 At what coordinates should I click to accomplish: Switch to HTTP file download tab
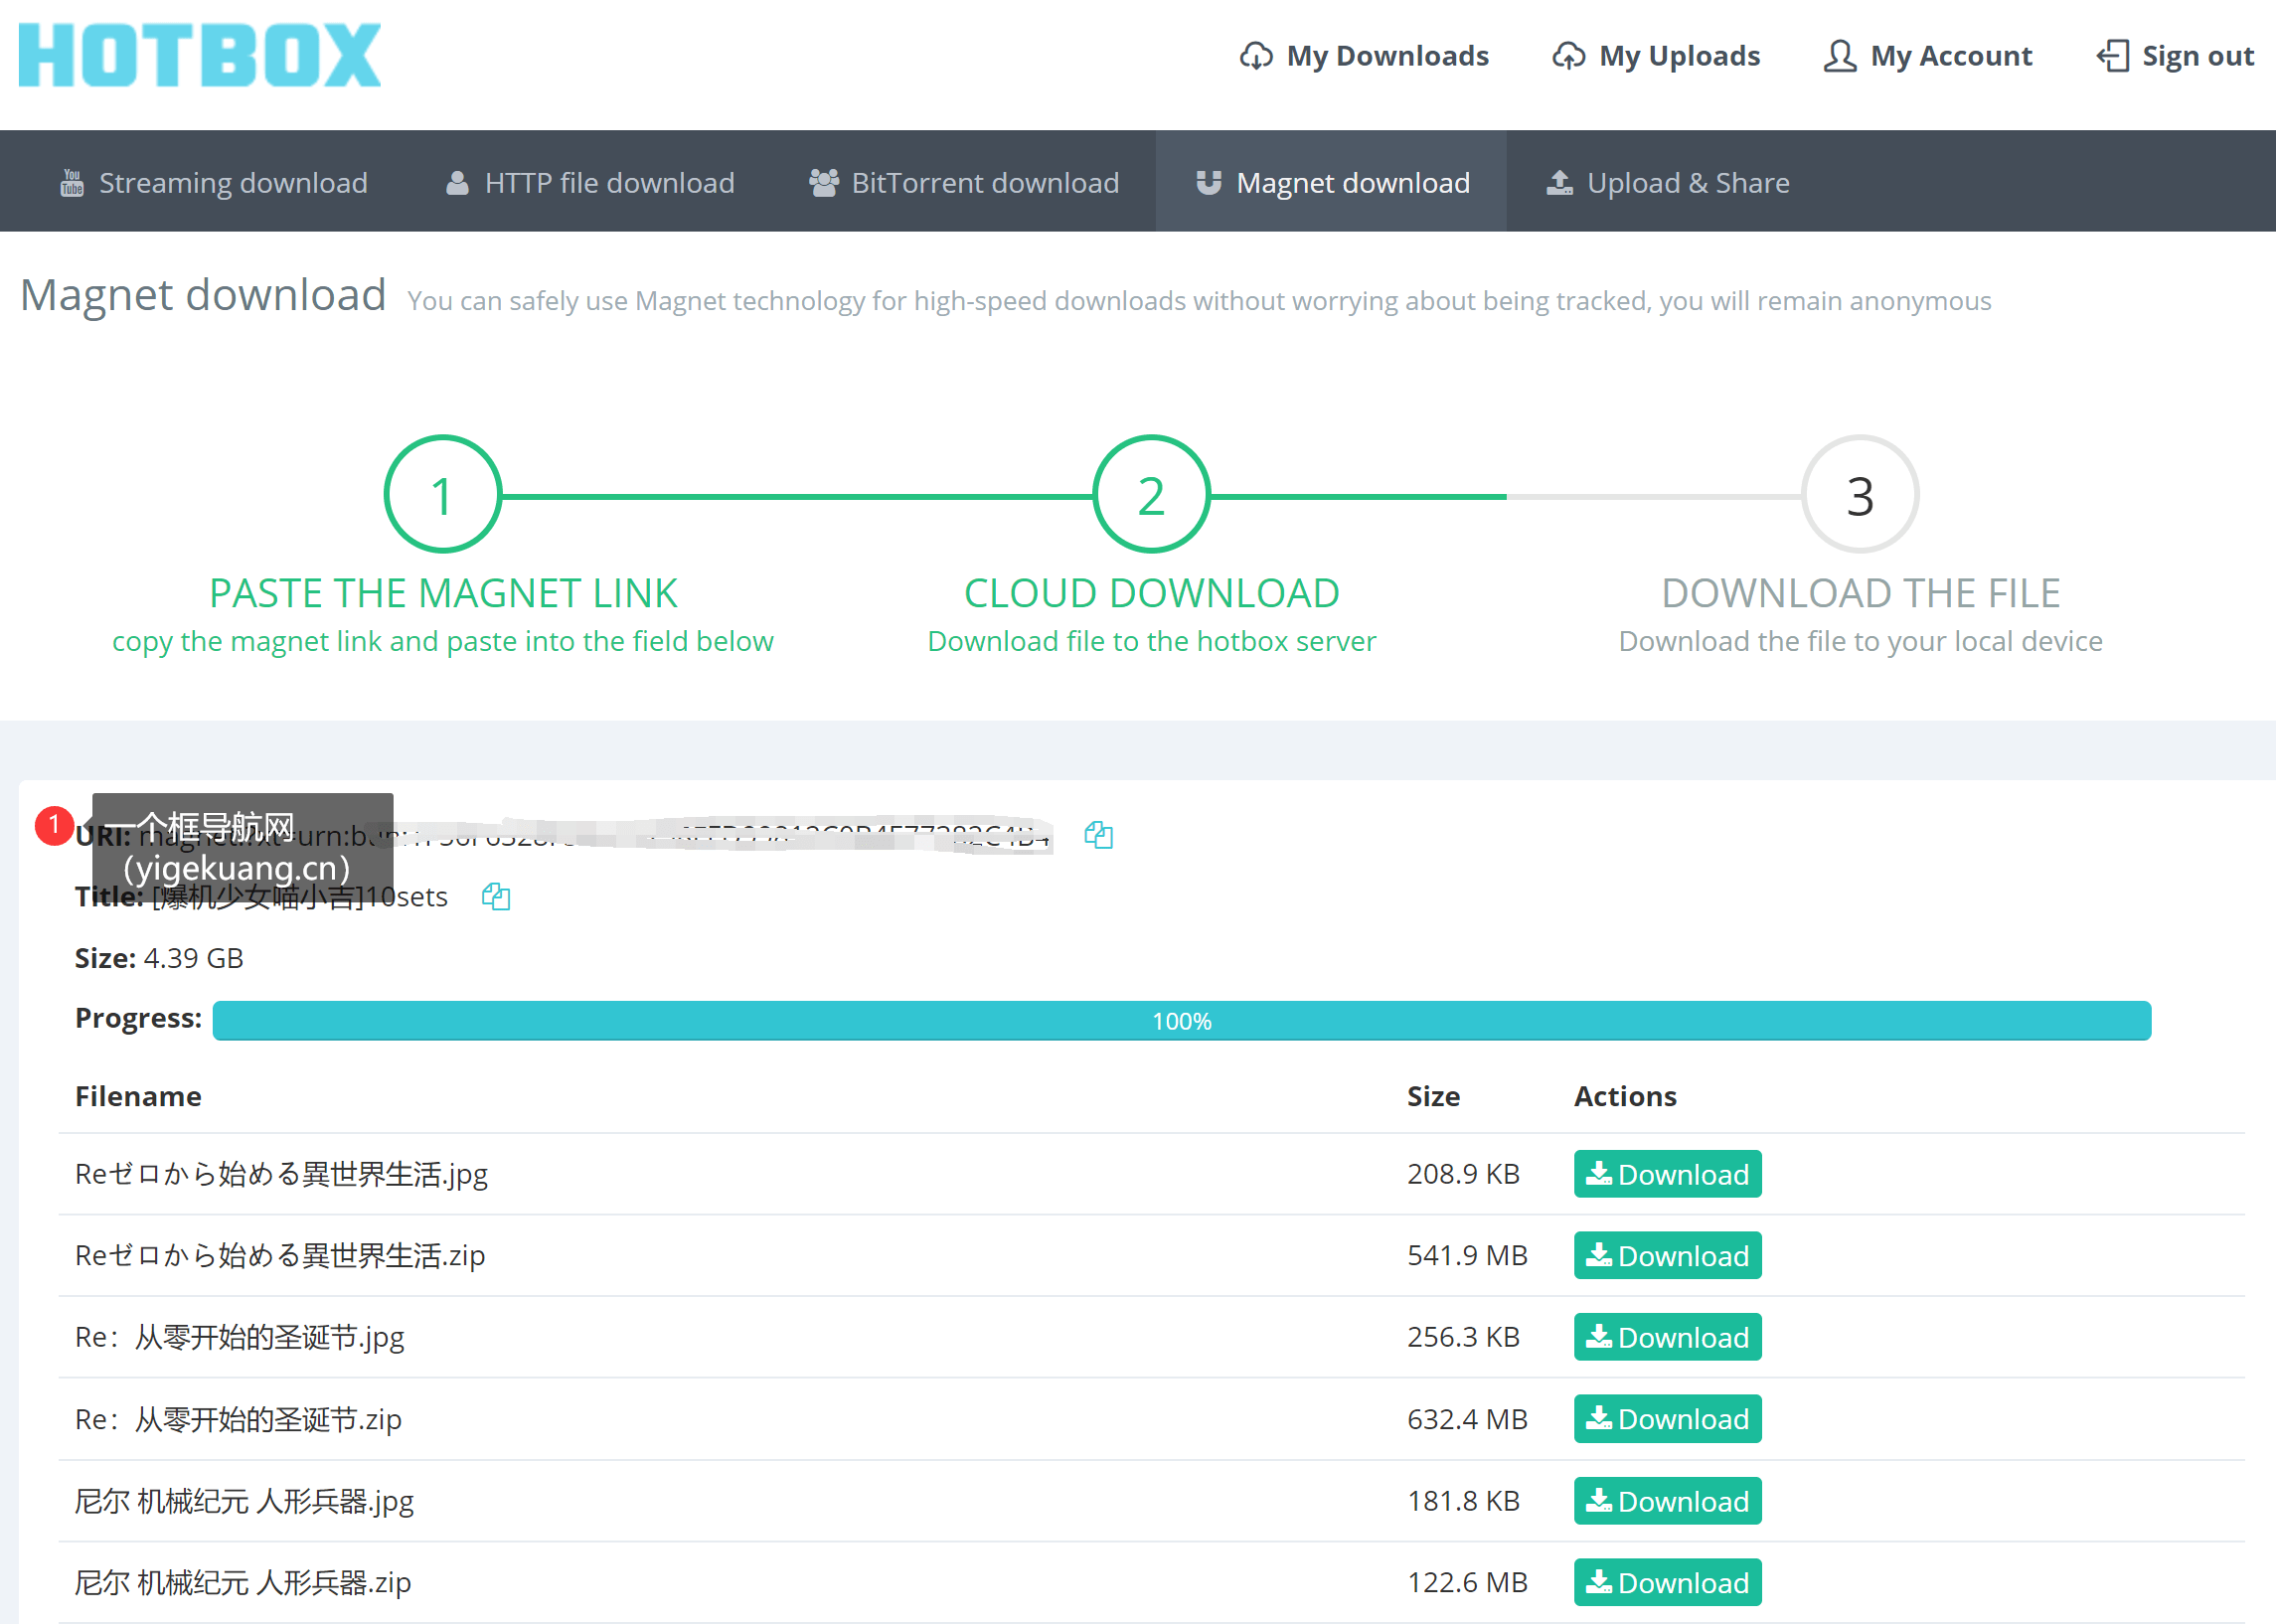coord(589,182)
